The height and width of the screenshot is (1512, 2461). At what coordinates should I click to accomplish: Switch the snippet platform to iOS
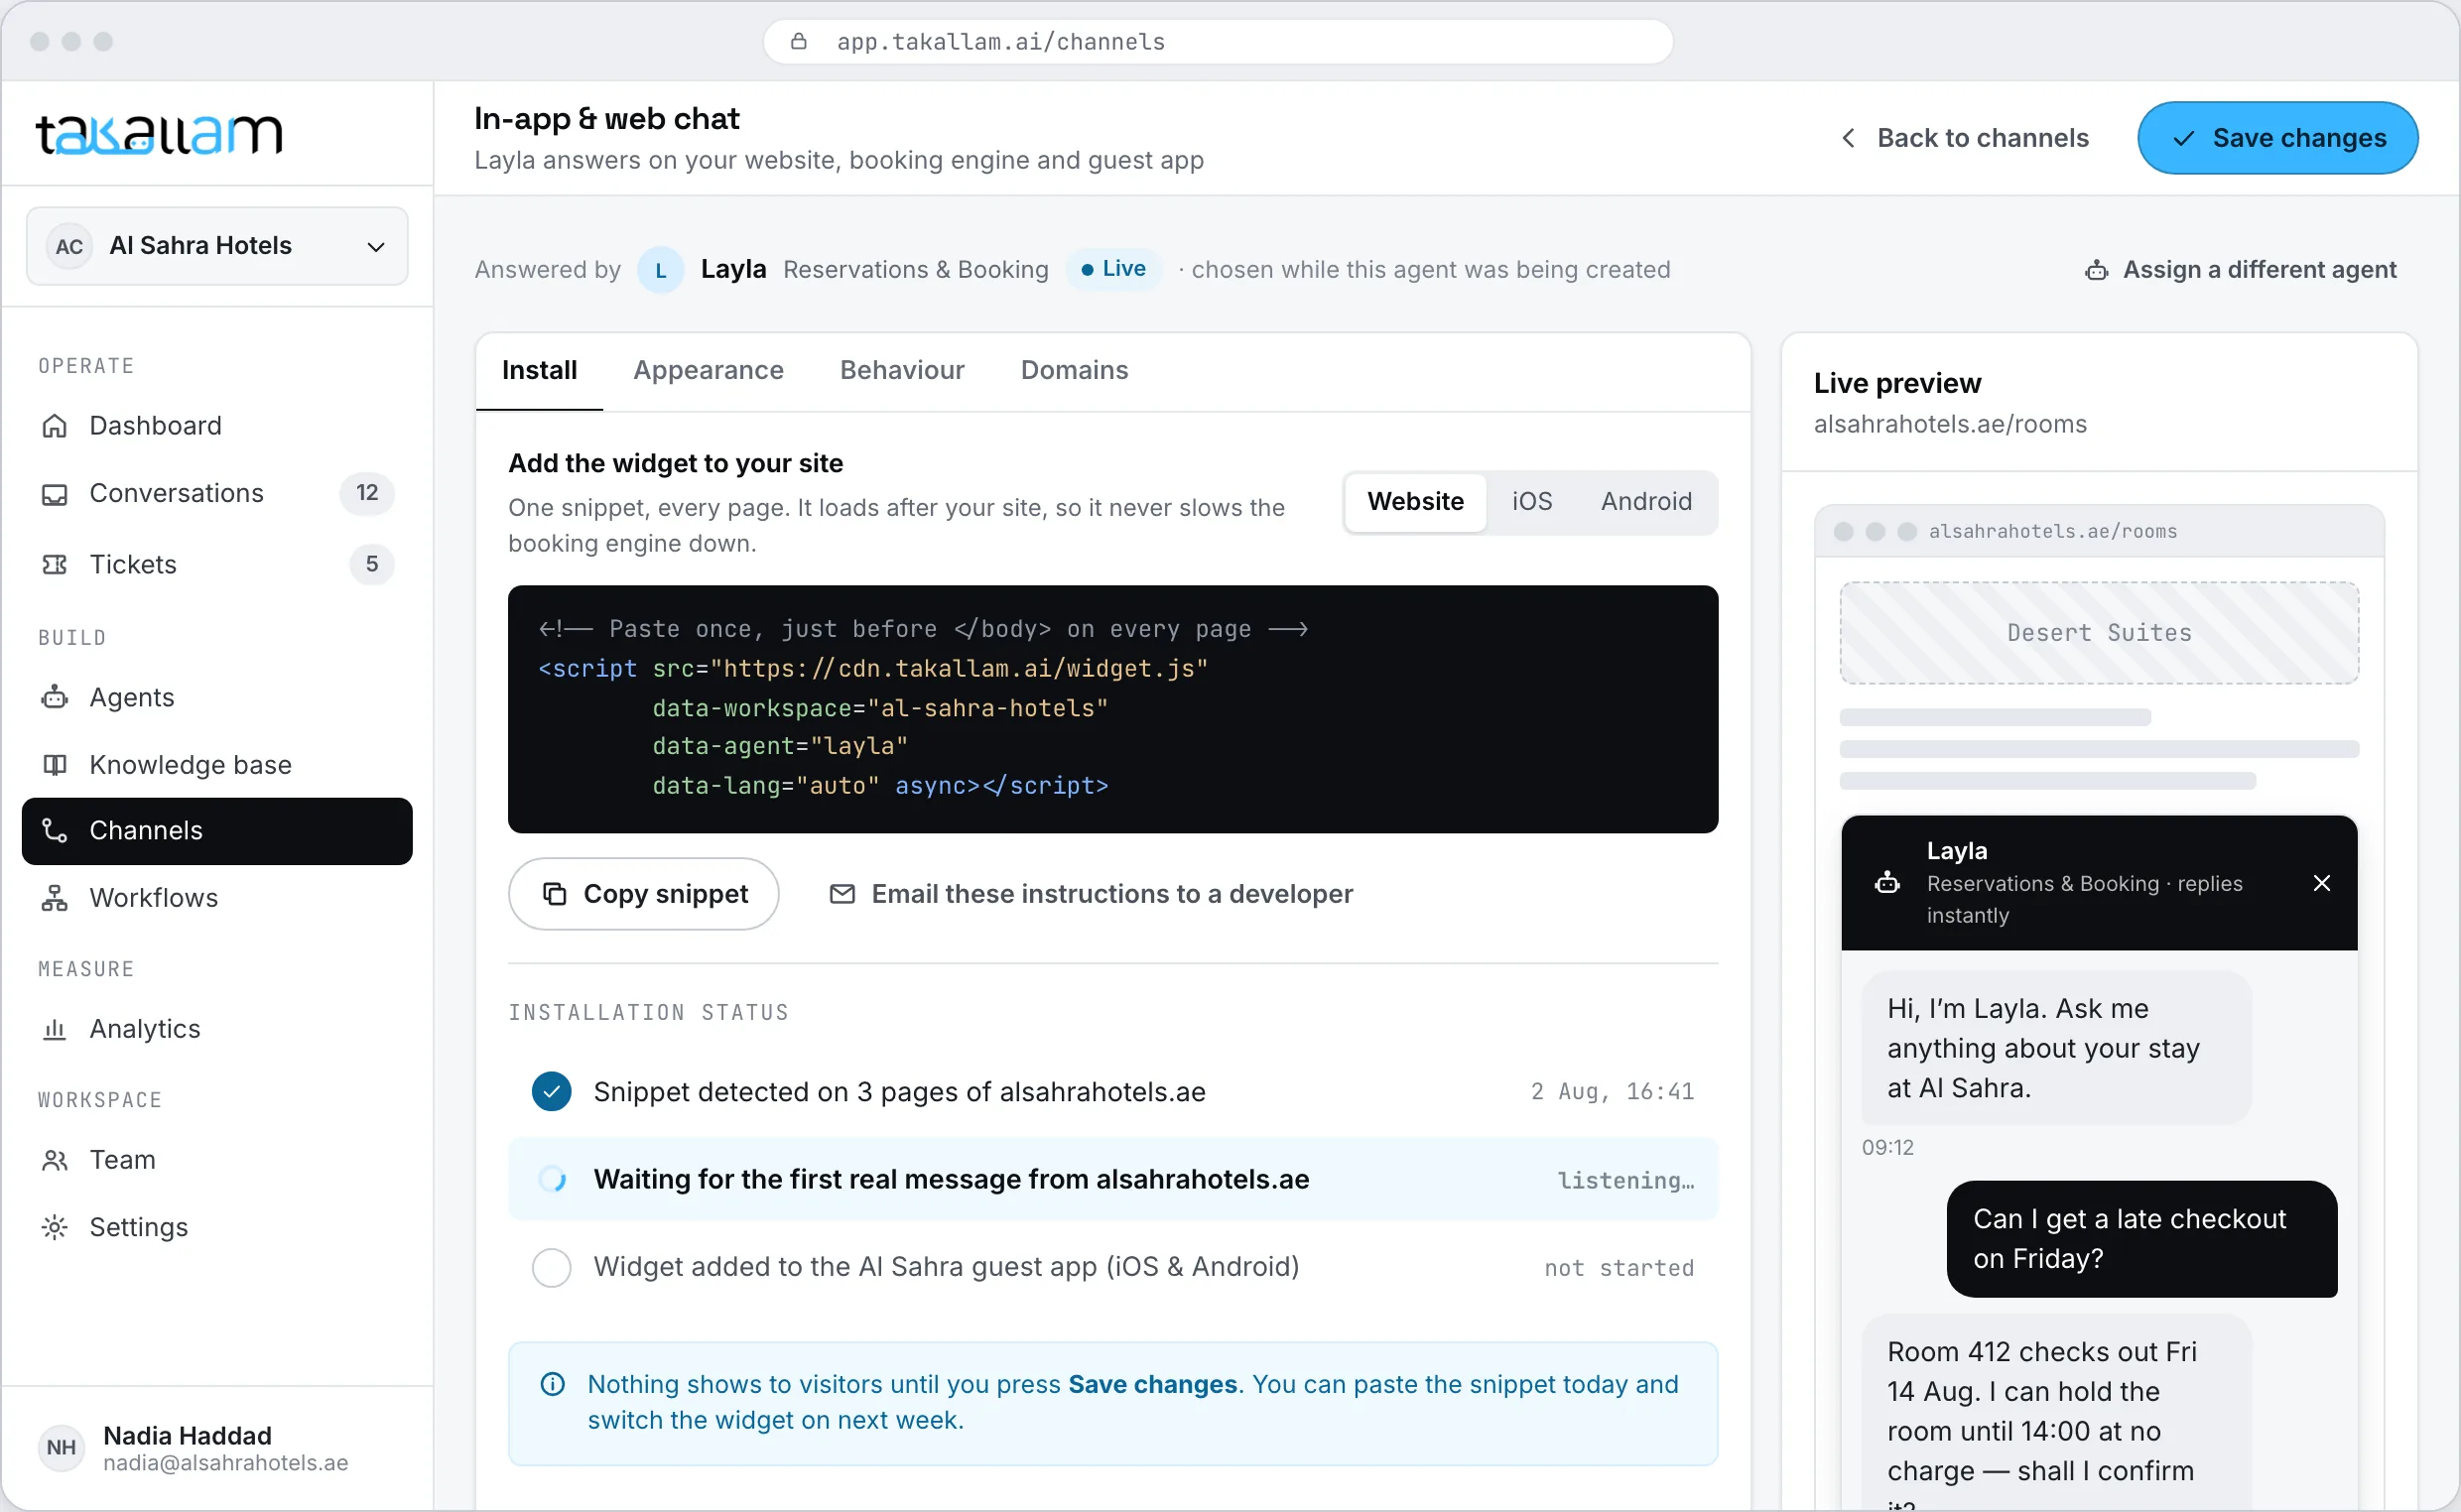[1531, 502]
